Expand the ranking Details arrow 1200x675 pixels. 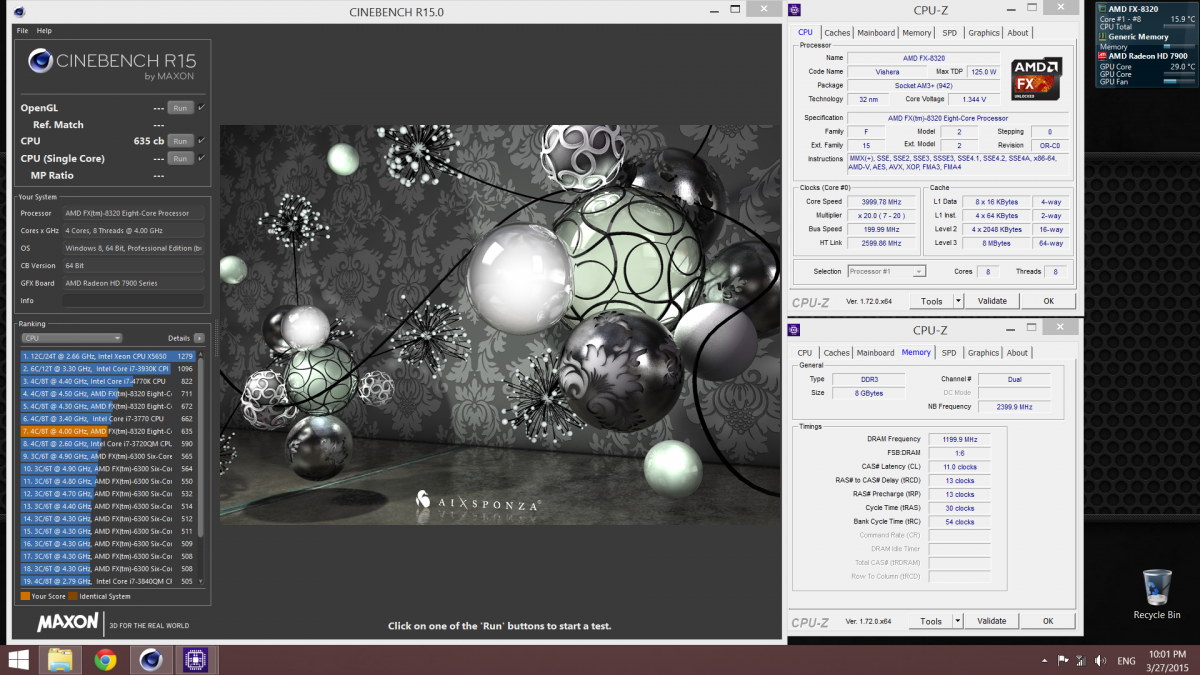(199, 338)
